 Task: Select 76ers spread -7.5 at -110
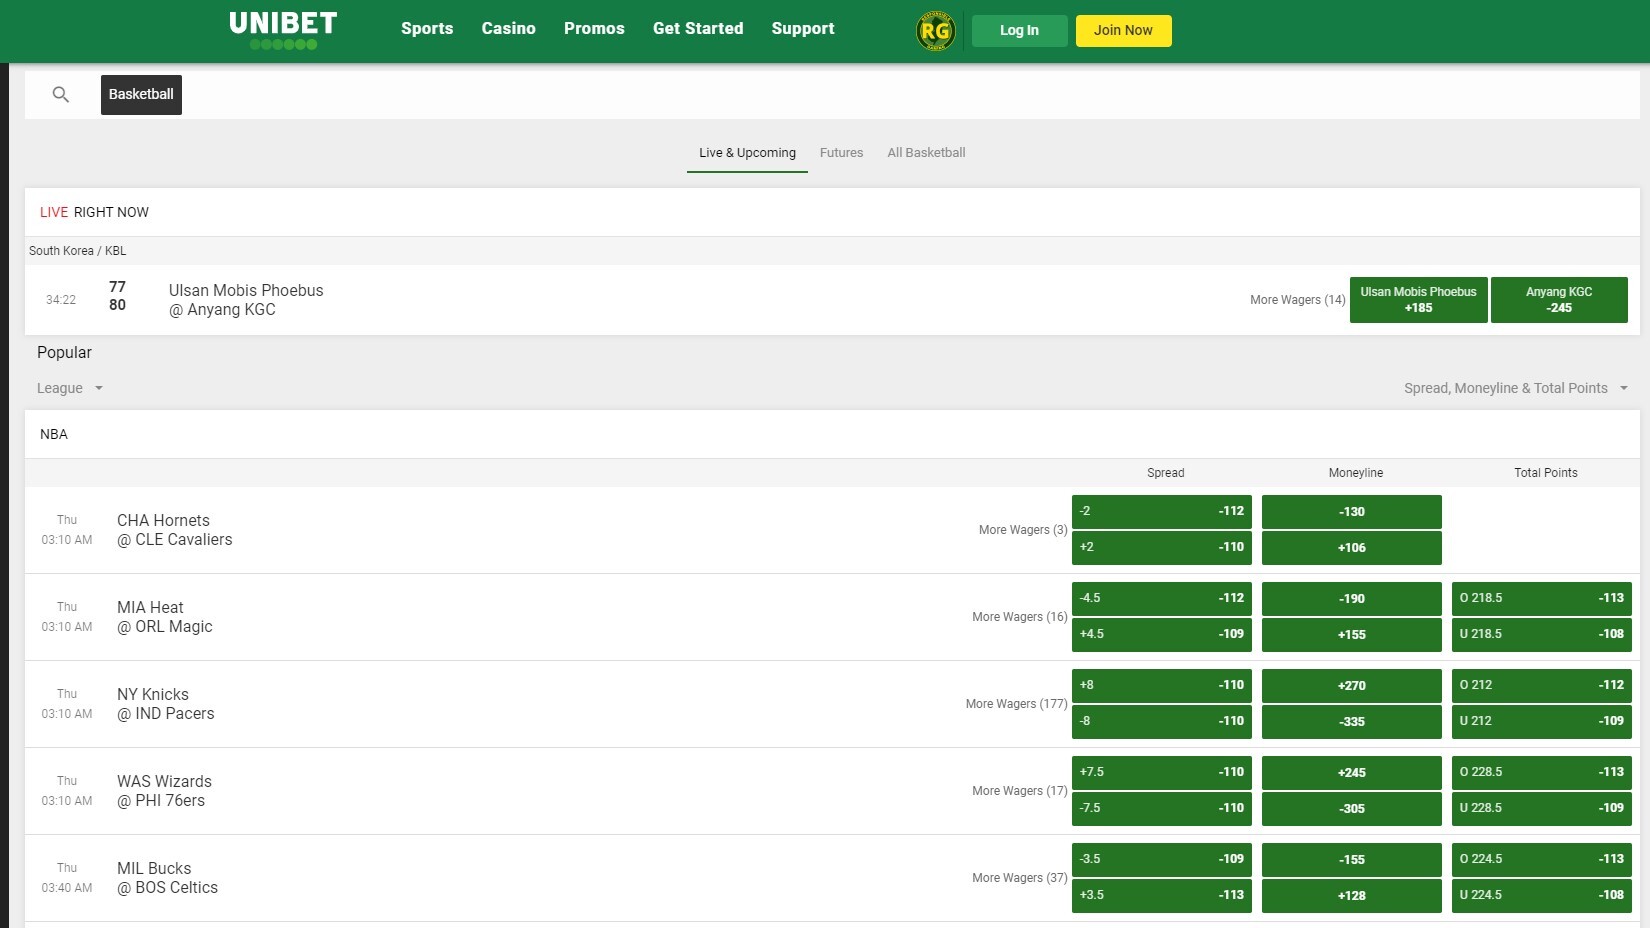(x=1162, y=808)
